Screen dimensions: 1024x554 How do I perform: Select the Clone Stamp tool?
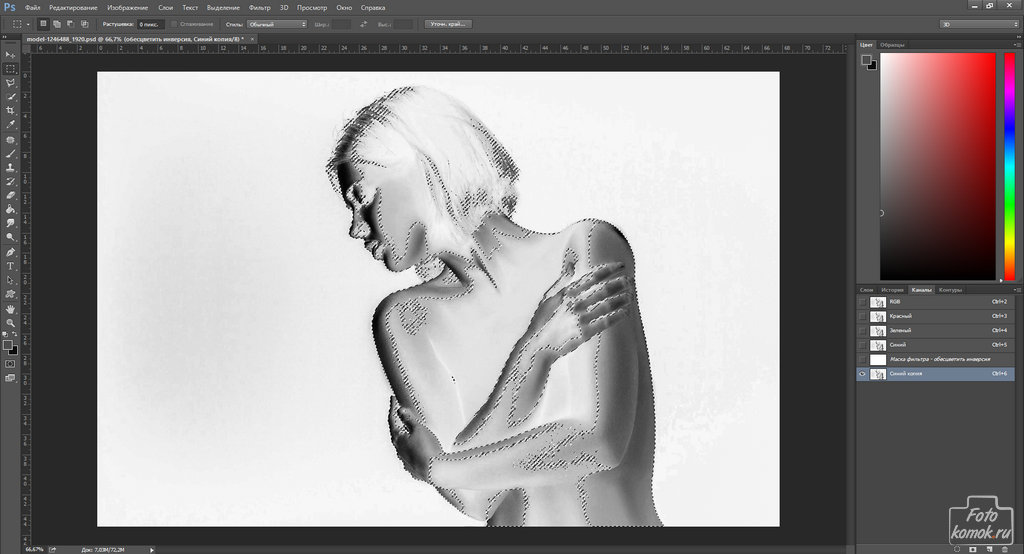(10, 168)
